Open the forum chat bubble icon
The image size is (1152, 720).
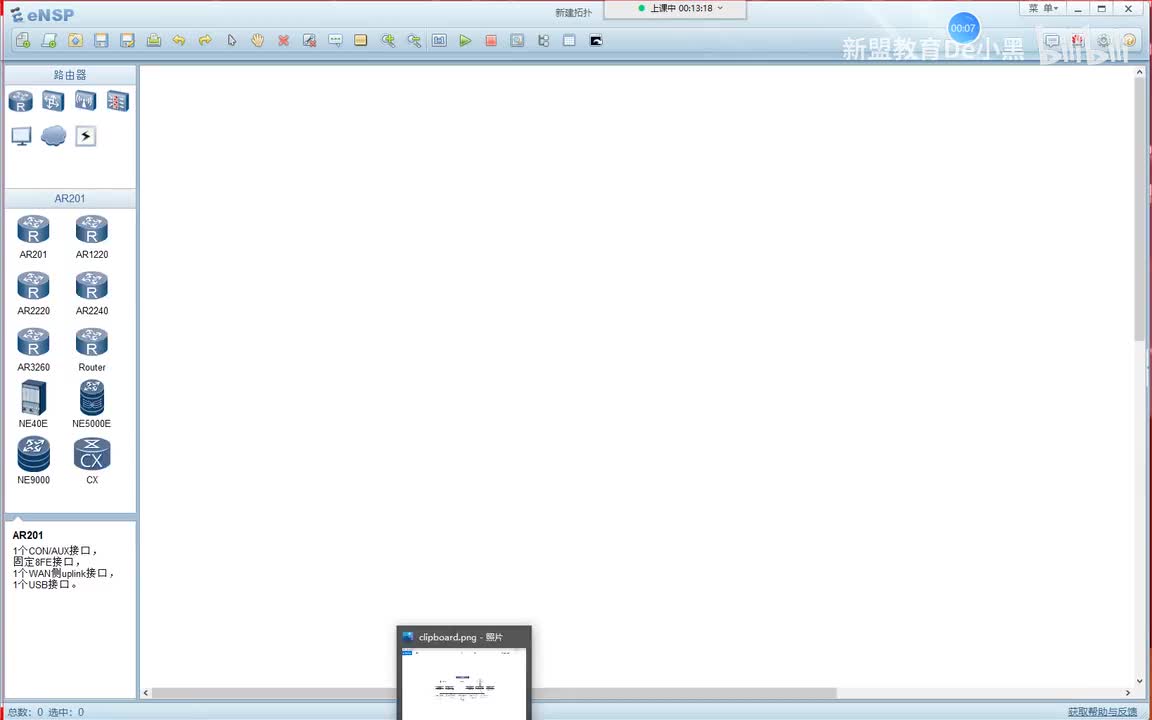(1052, 41)
